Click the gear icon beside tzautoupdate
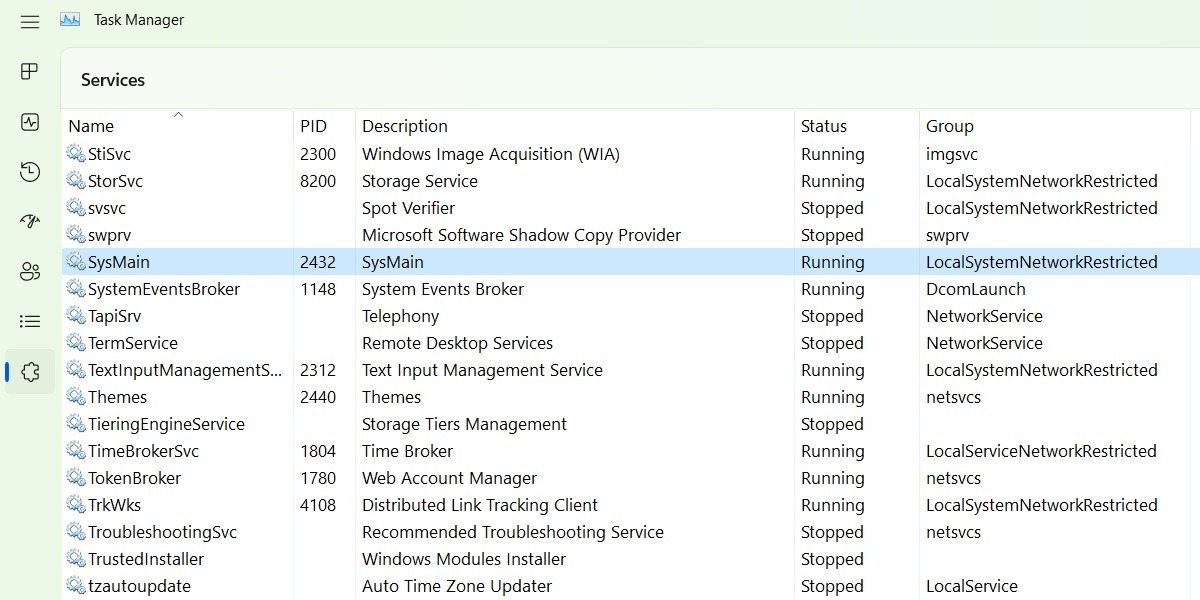1200x600 pixels. pos(76,586)
